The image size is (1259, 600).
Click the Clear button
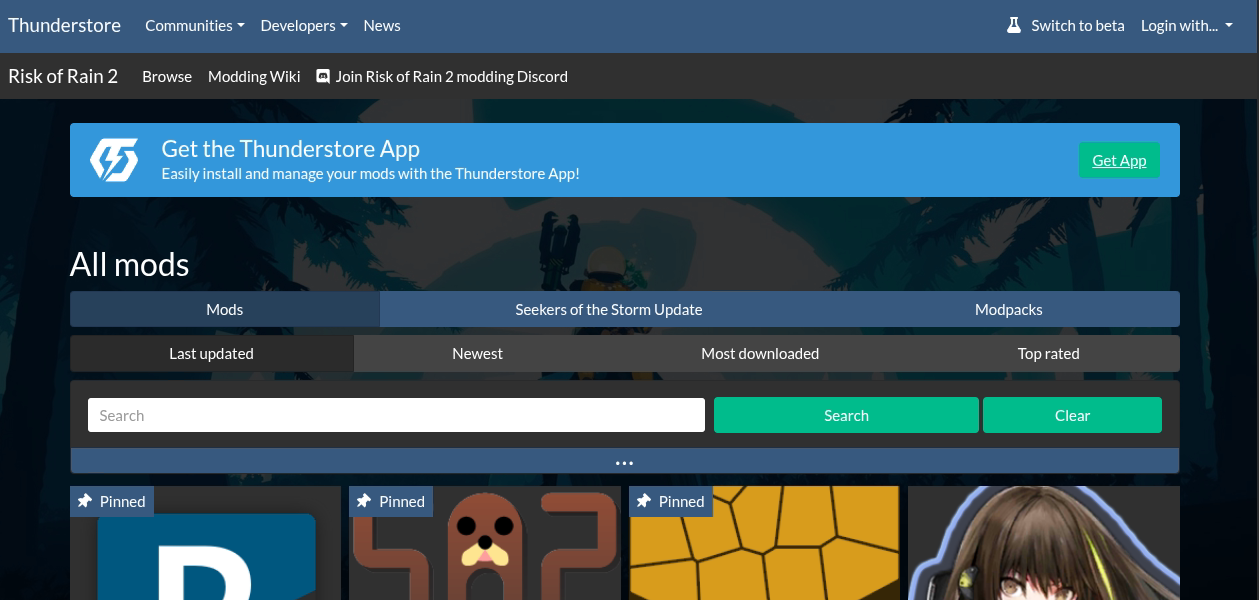pyautogui.click(x=1072, y=415)
